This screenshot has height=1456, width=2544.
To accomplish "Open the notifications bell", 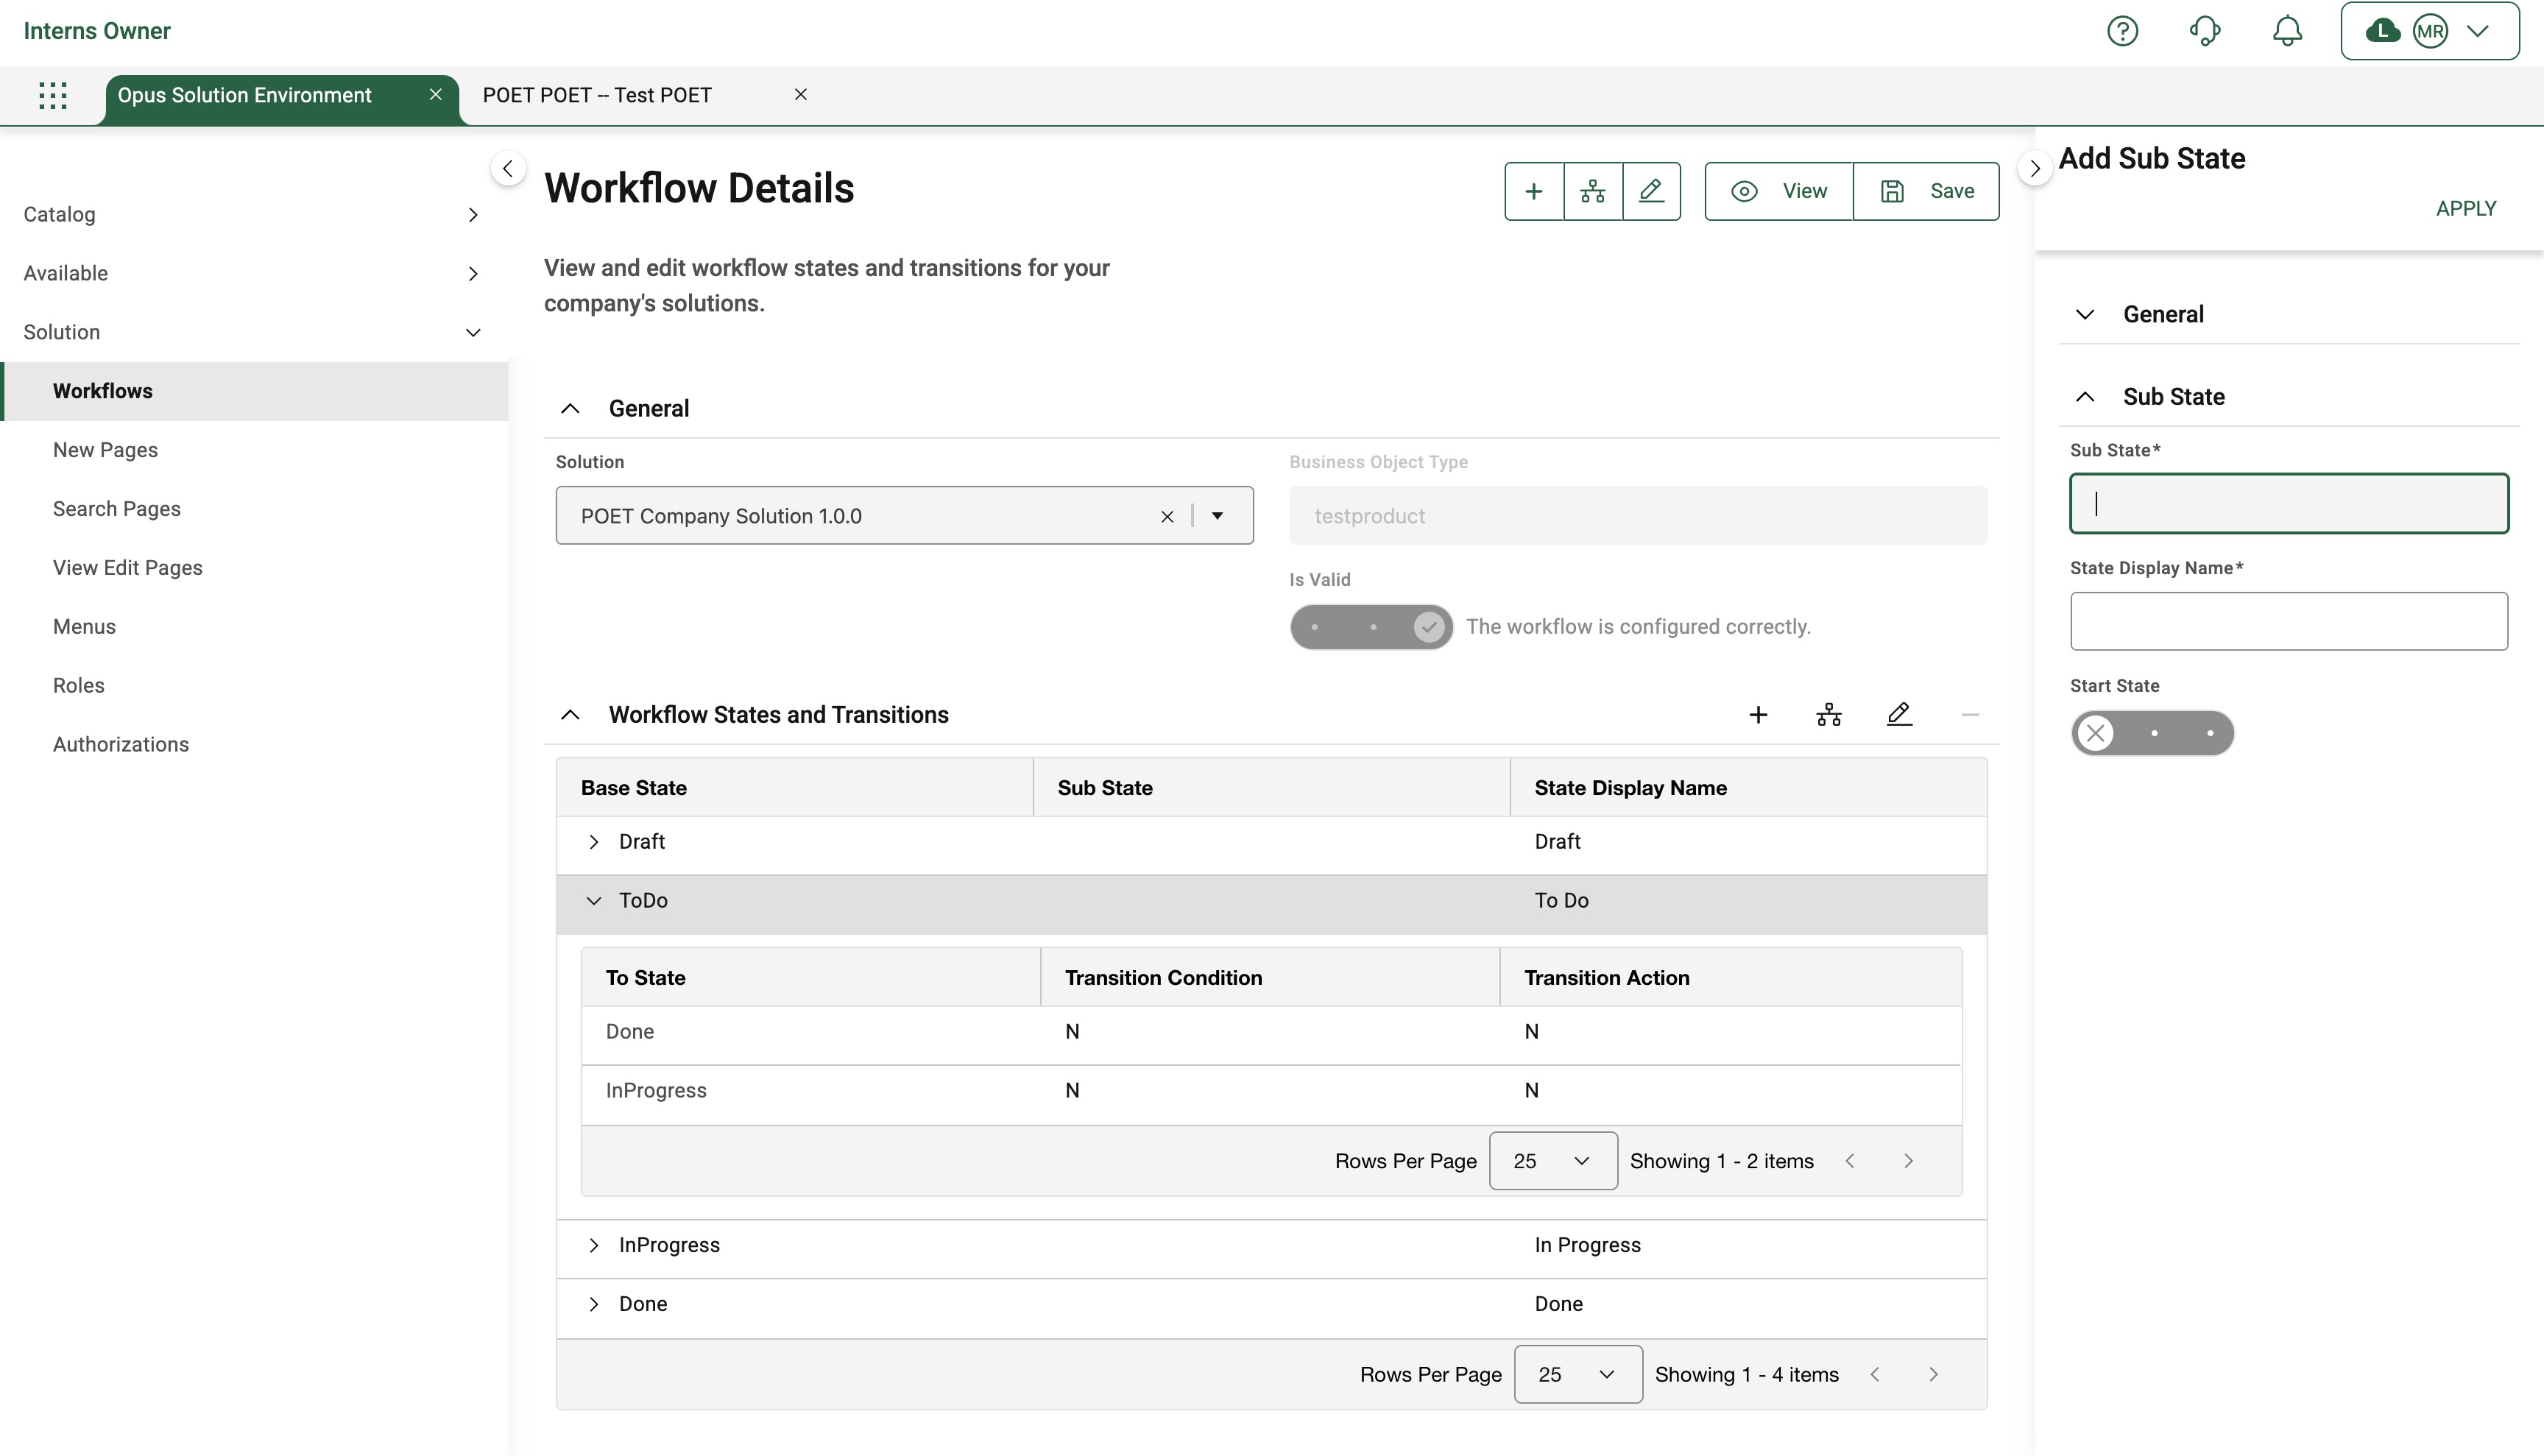I will [x=2287, y=31].
